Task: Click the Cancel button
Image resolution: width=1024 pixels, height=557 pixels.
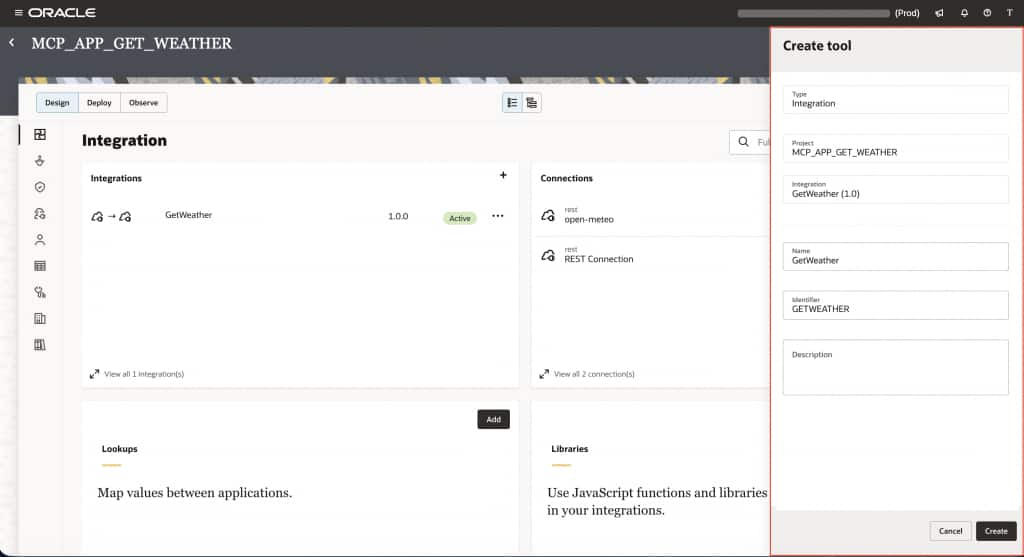Action: 950,531
